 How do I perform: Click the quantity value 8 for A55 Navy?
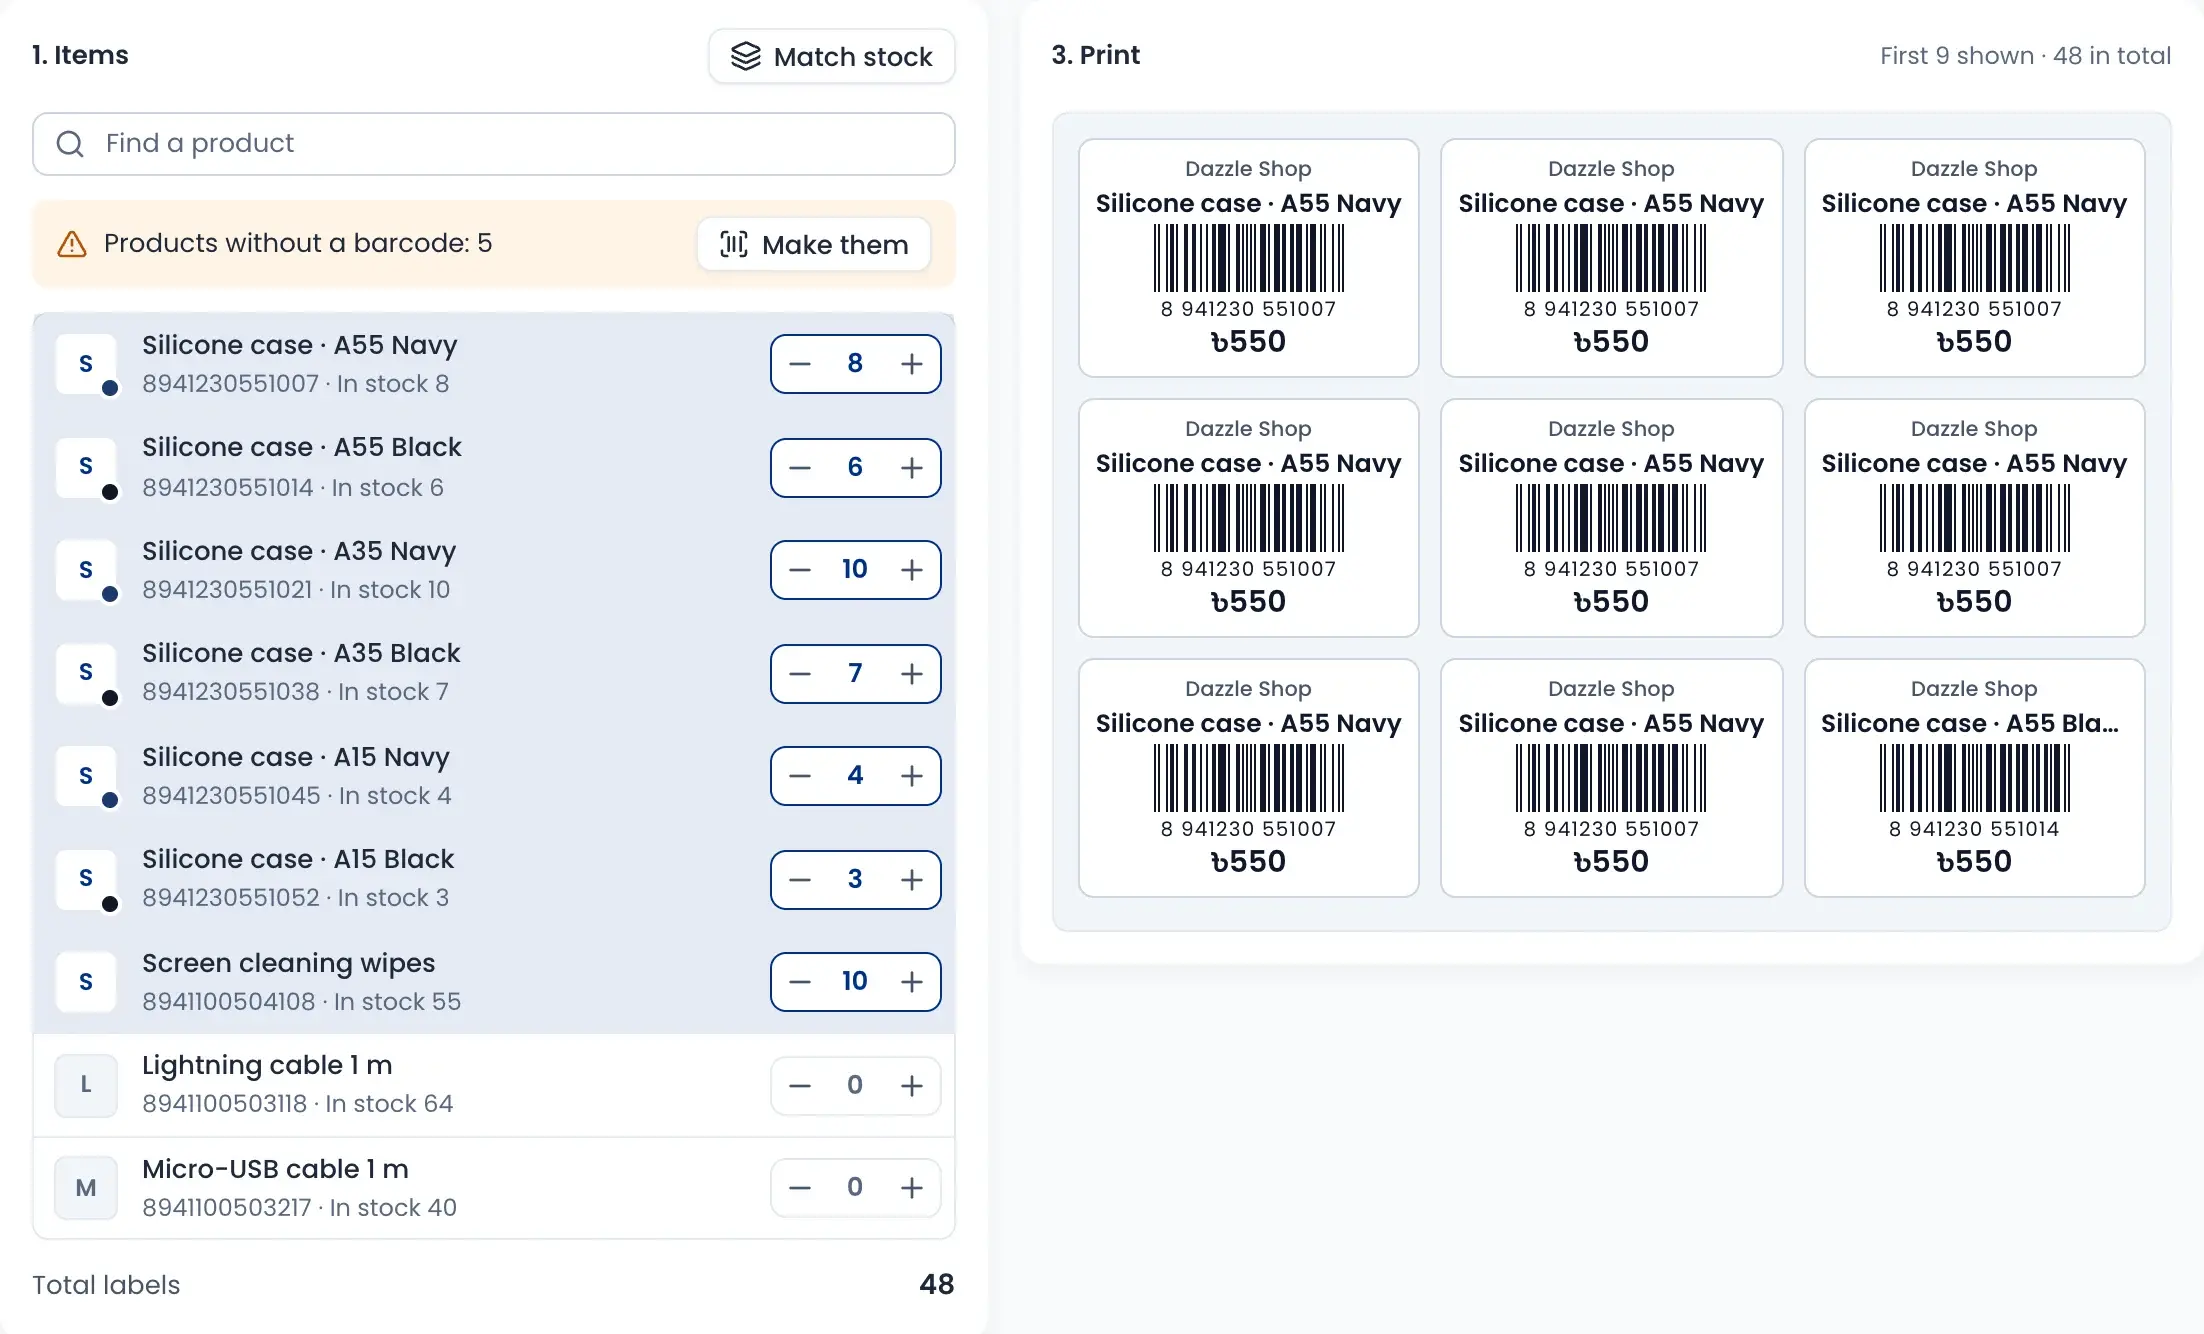tap(855, 363)
